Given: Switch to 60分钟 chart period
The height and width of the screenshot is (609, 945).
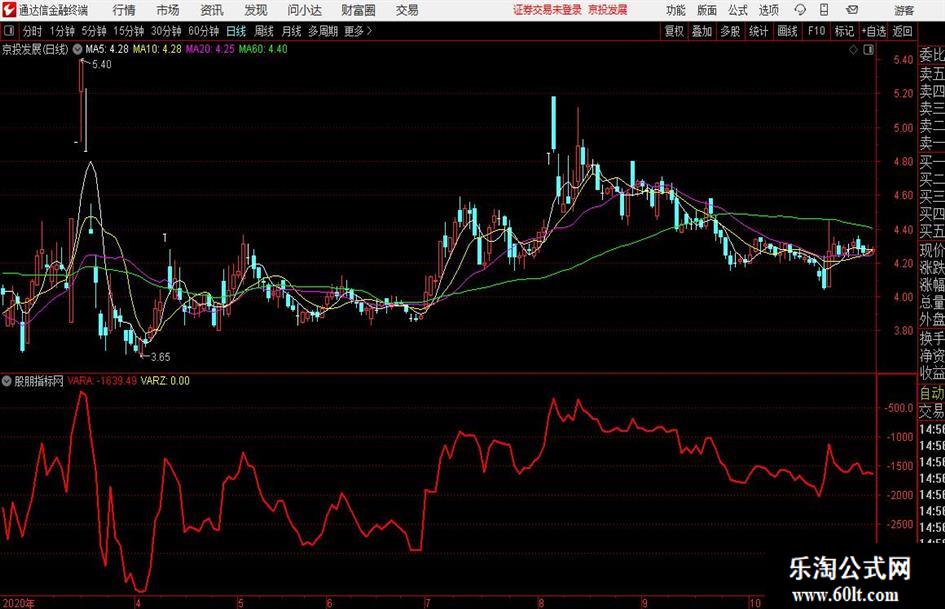Looking at the screenshot, I should click(203, 31).
